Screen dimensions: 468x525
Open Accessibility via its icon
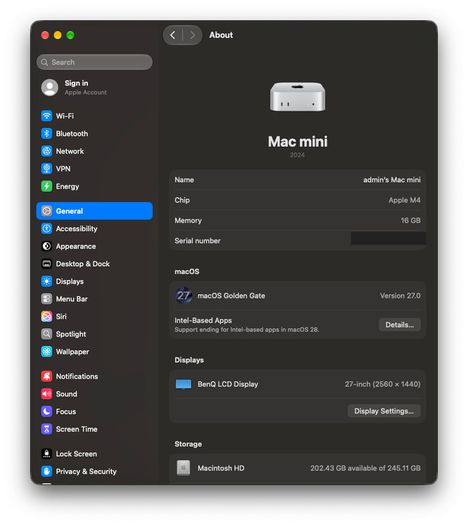tap(47, 229)
